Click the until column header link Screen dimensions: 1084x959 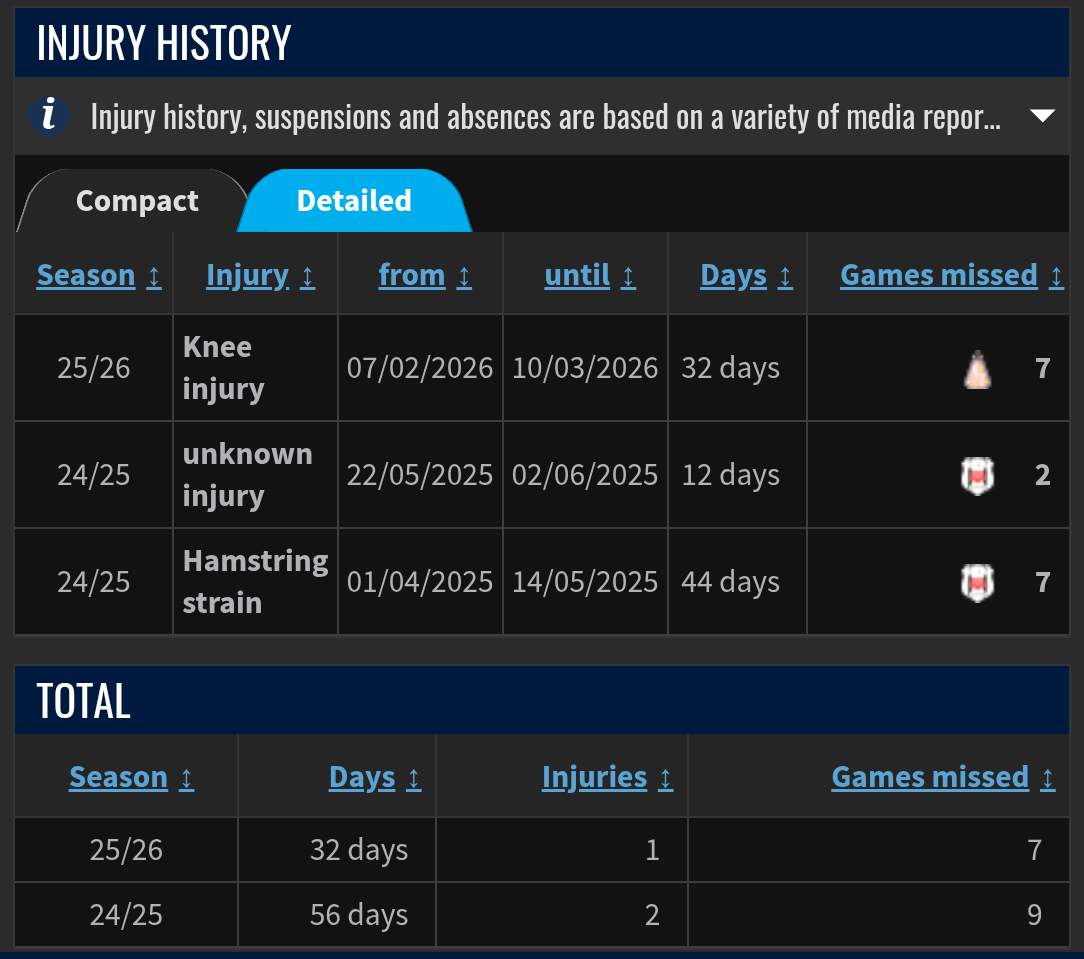[x=577, y=275]
